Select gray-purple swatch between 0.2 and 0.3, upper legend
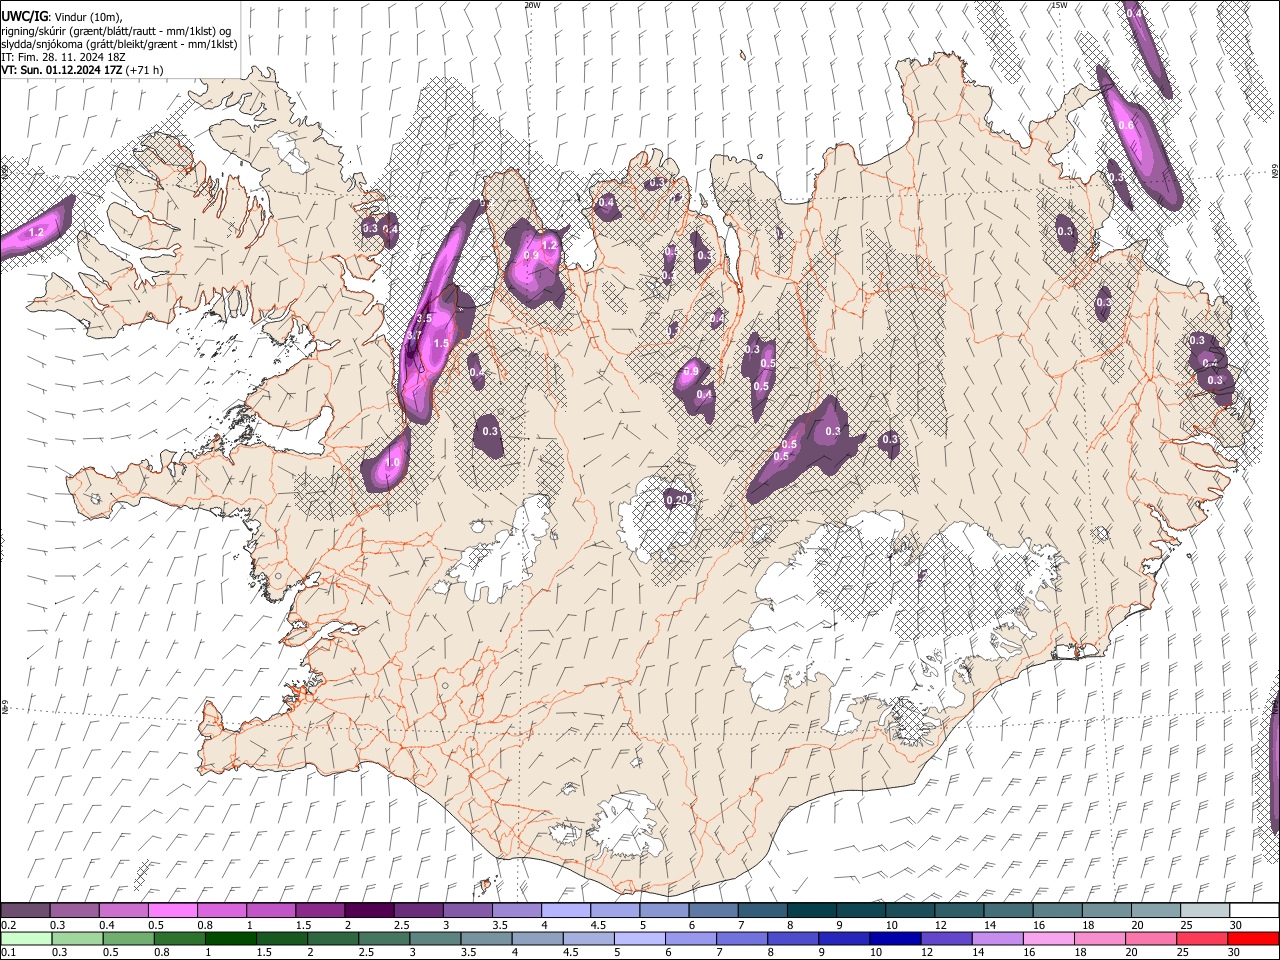1280x960 pixels. pos(25,911)
